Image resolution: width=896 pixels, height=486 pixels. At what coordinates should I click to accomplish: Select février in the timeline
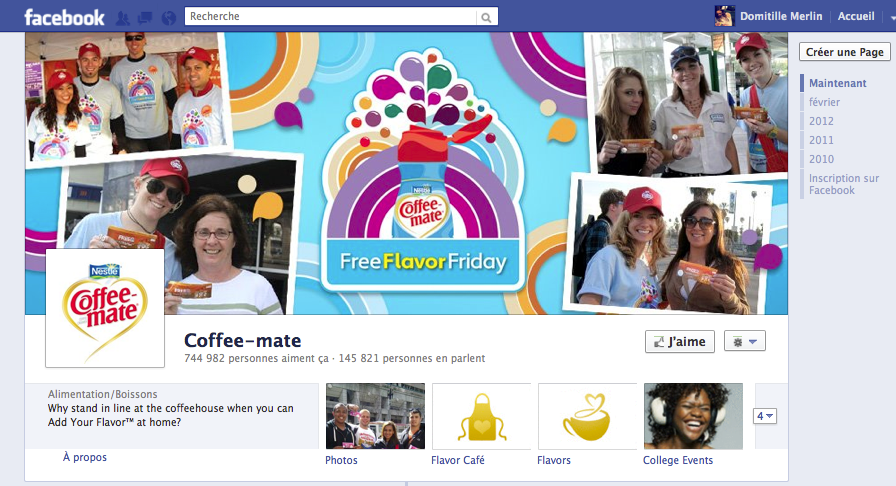pyautogui.click(x=824, y=102)
